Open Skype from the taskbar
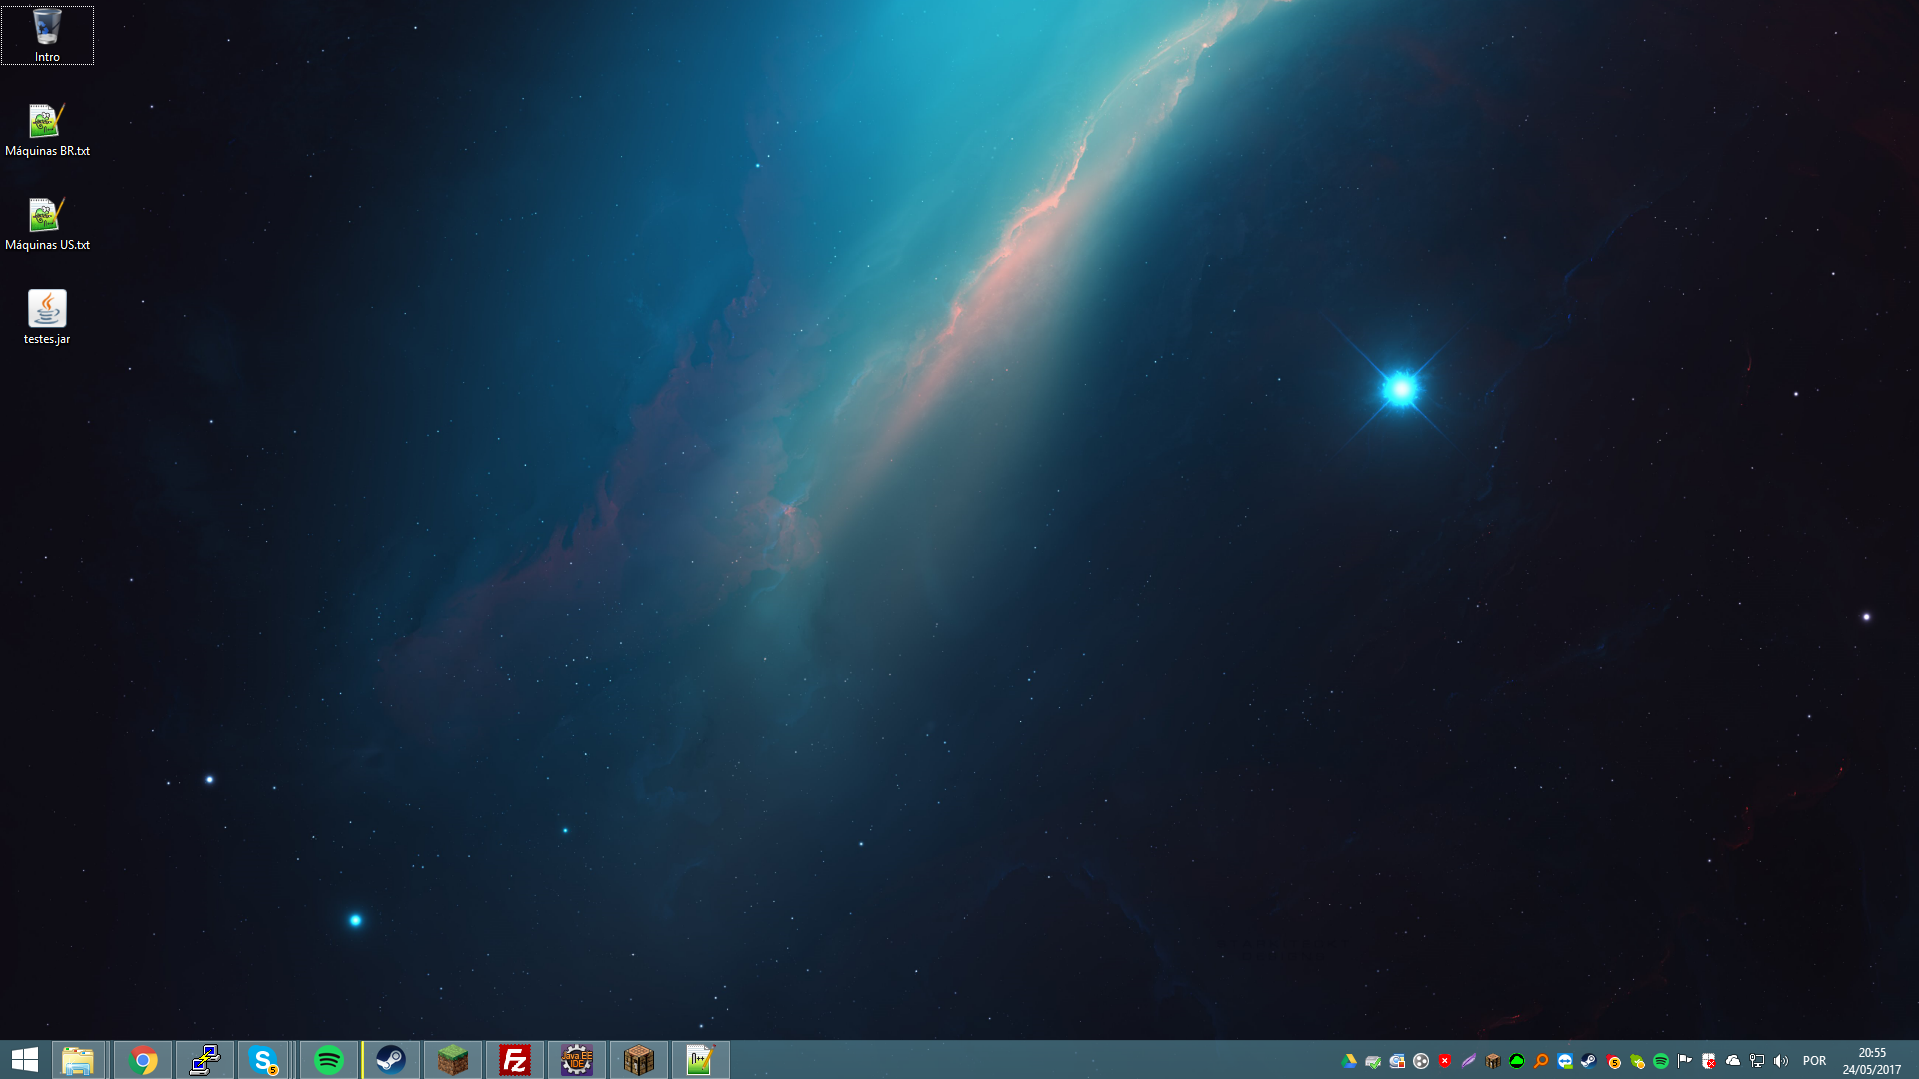1919x1079 pixels. pyautogui.click(x=263, y=1060)
